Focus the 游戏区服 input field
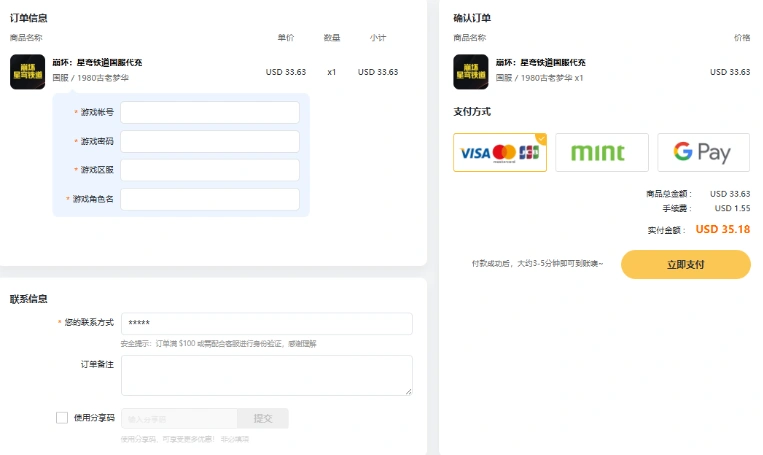This screenshot has height=455, width=763. coord(210,170)
